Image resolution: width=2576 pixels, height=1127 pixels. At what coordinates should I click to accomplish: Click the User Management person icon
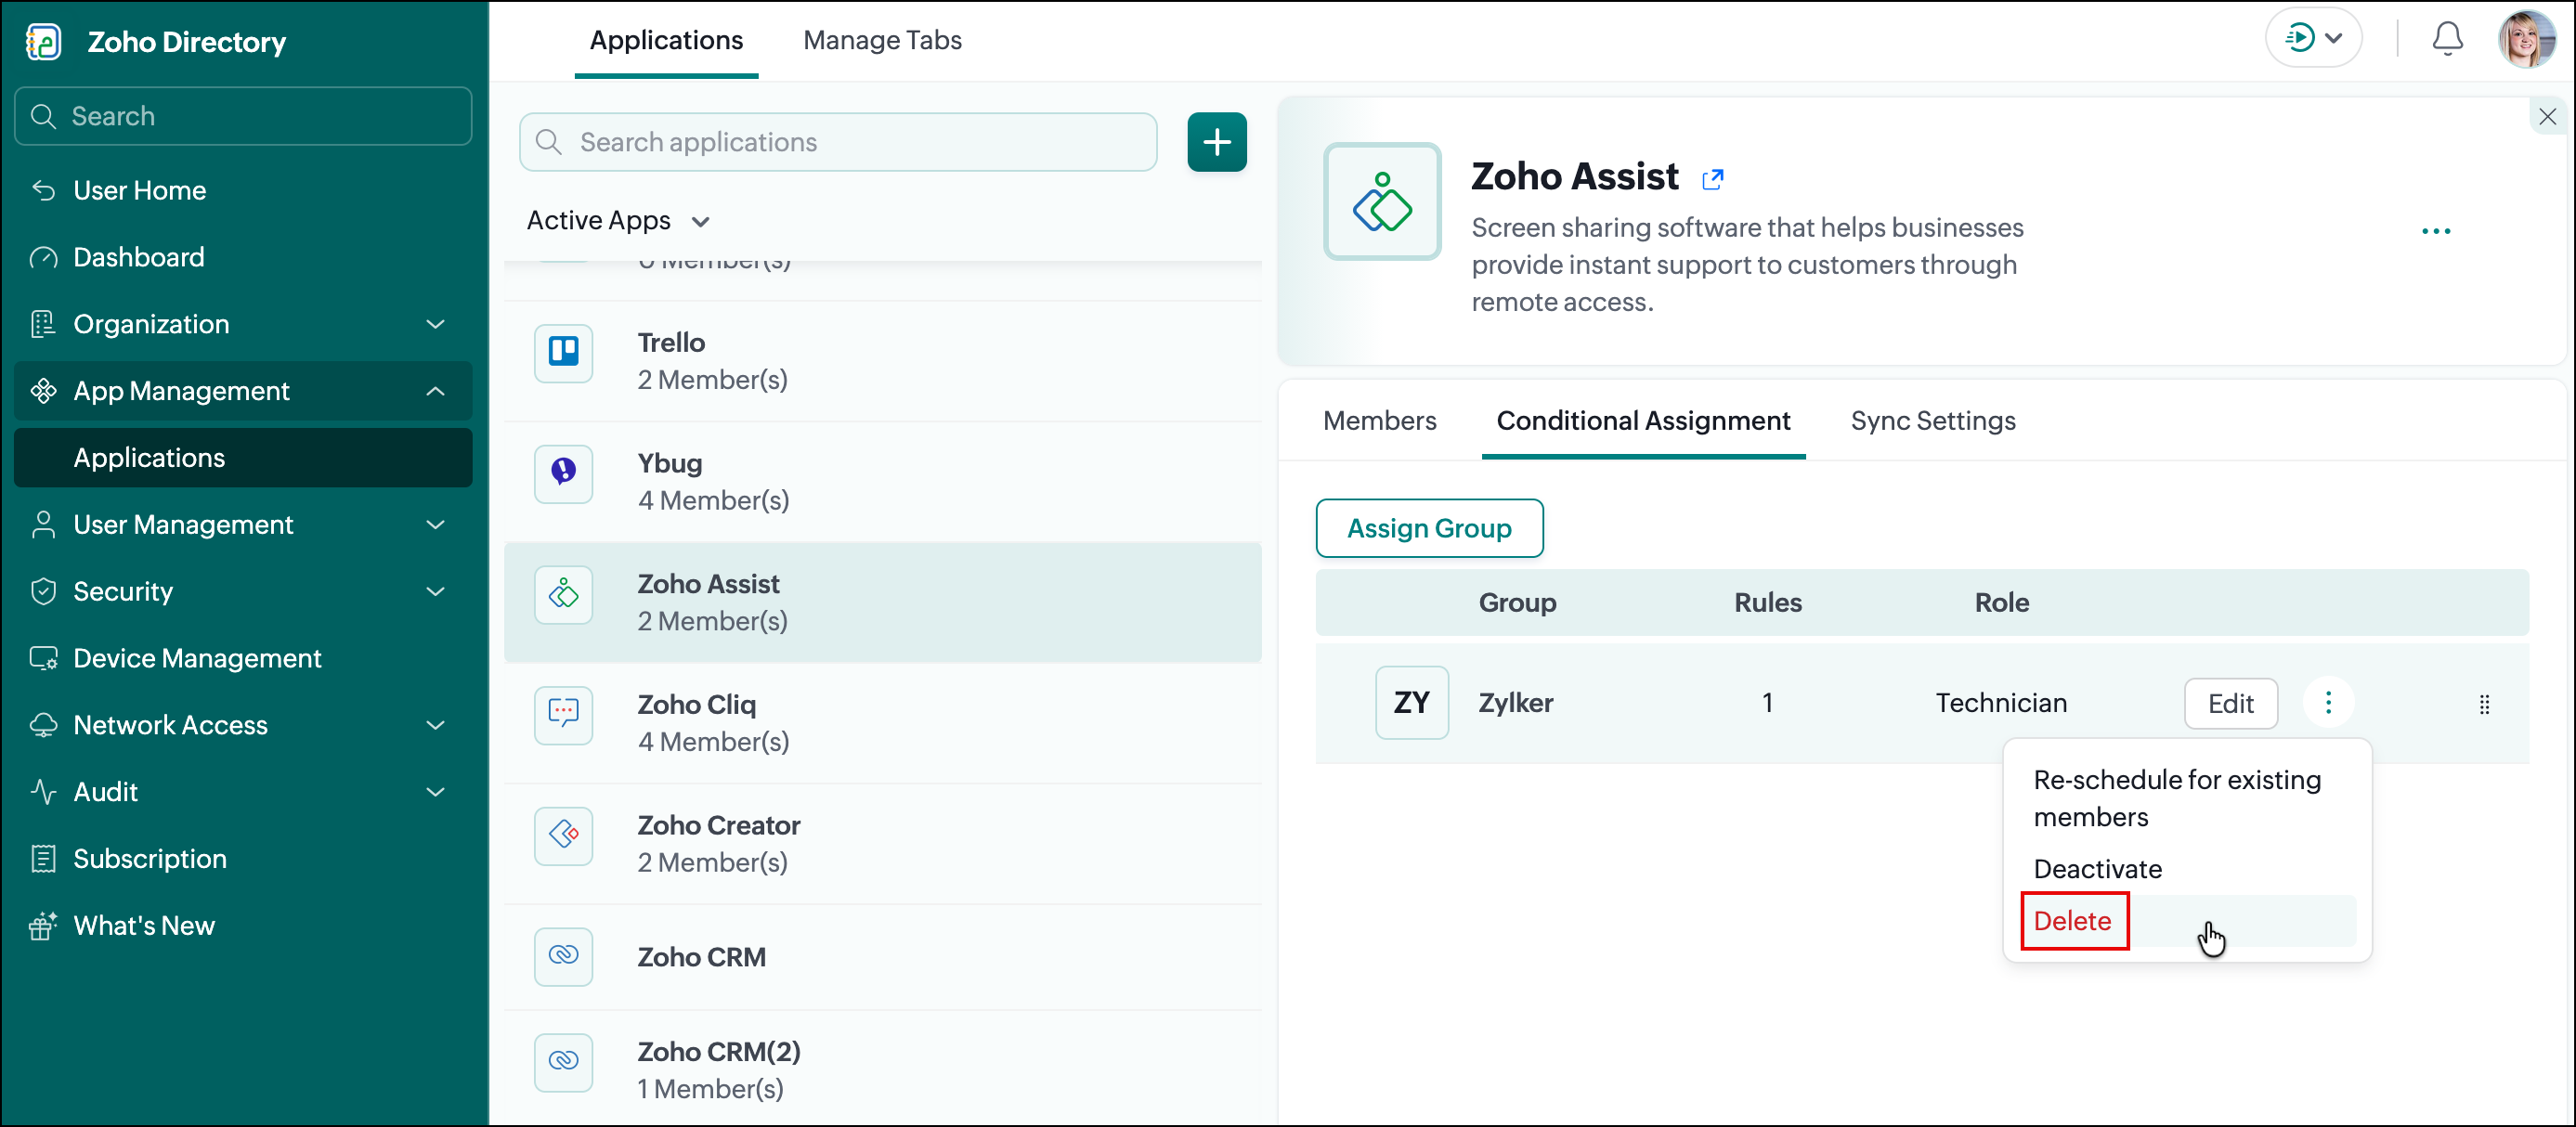tap(43, 525)
